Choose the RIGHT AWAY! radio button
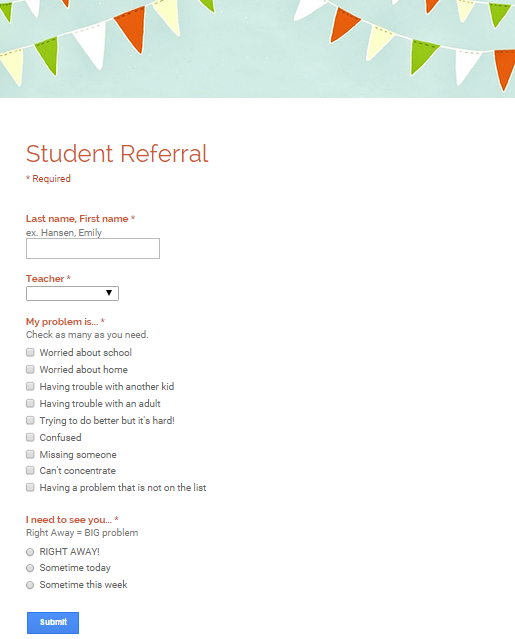This screenshot has width=515, height=639. coord(30,552)
